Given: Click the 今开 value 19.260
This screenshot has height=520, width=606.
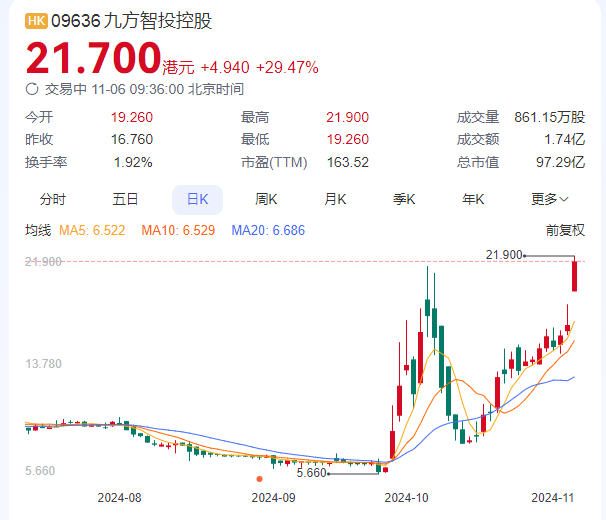Looking at the screenshot, I should (x=132, y=117).
